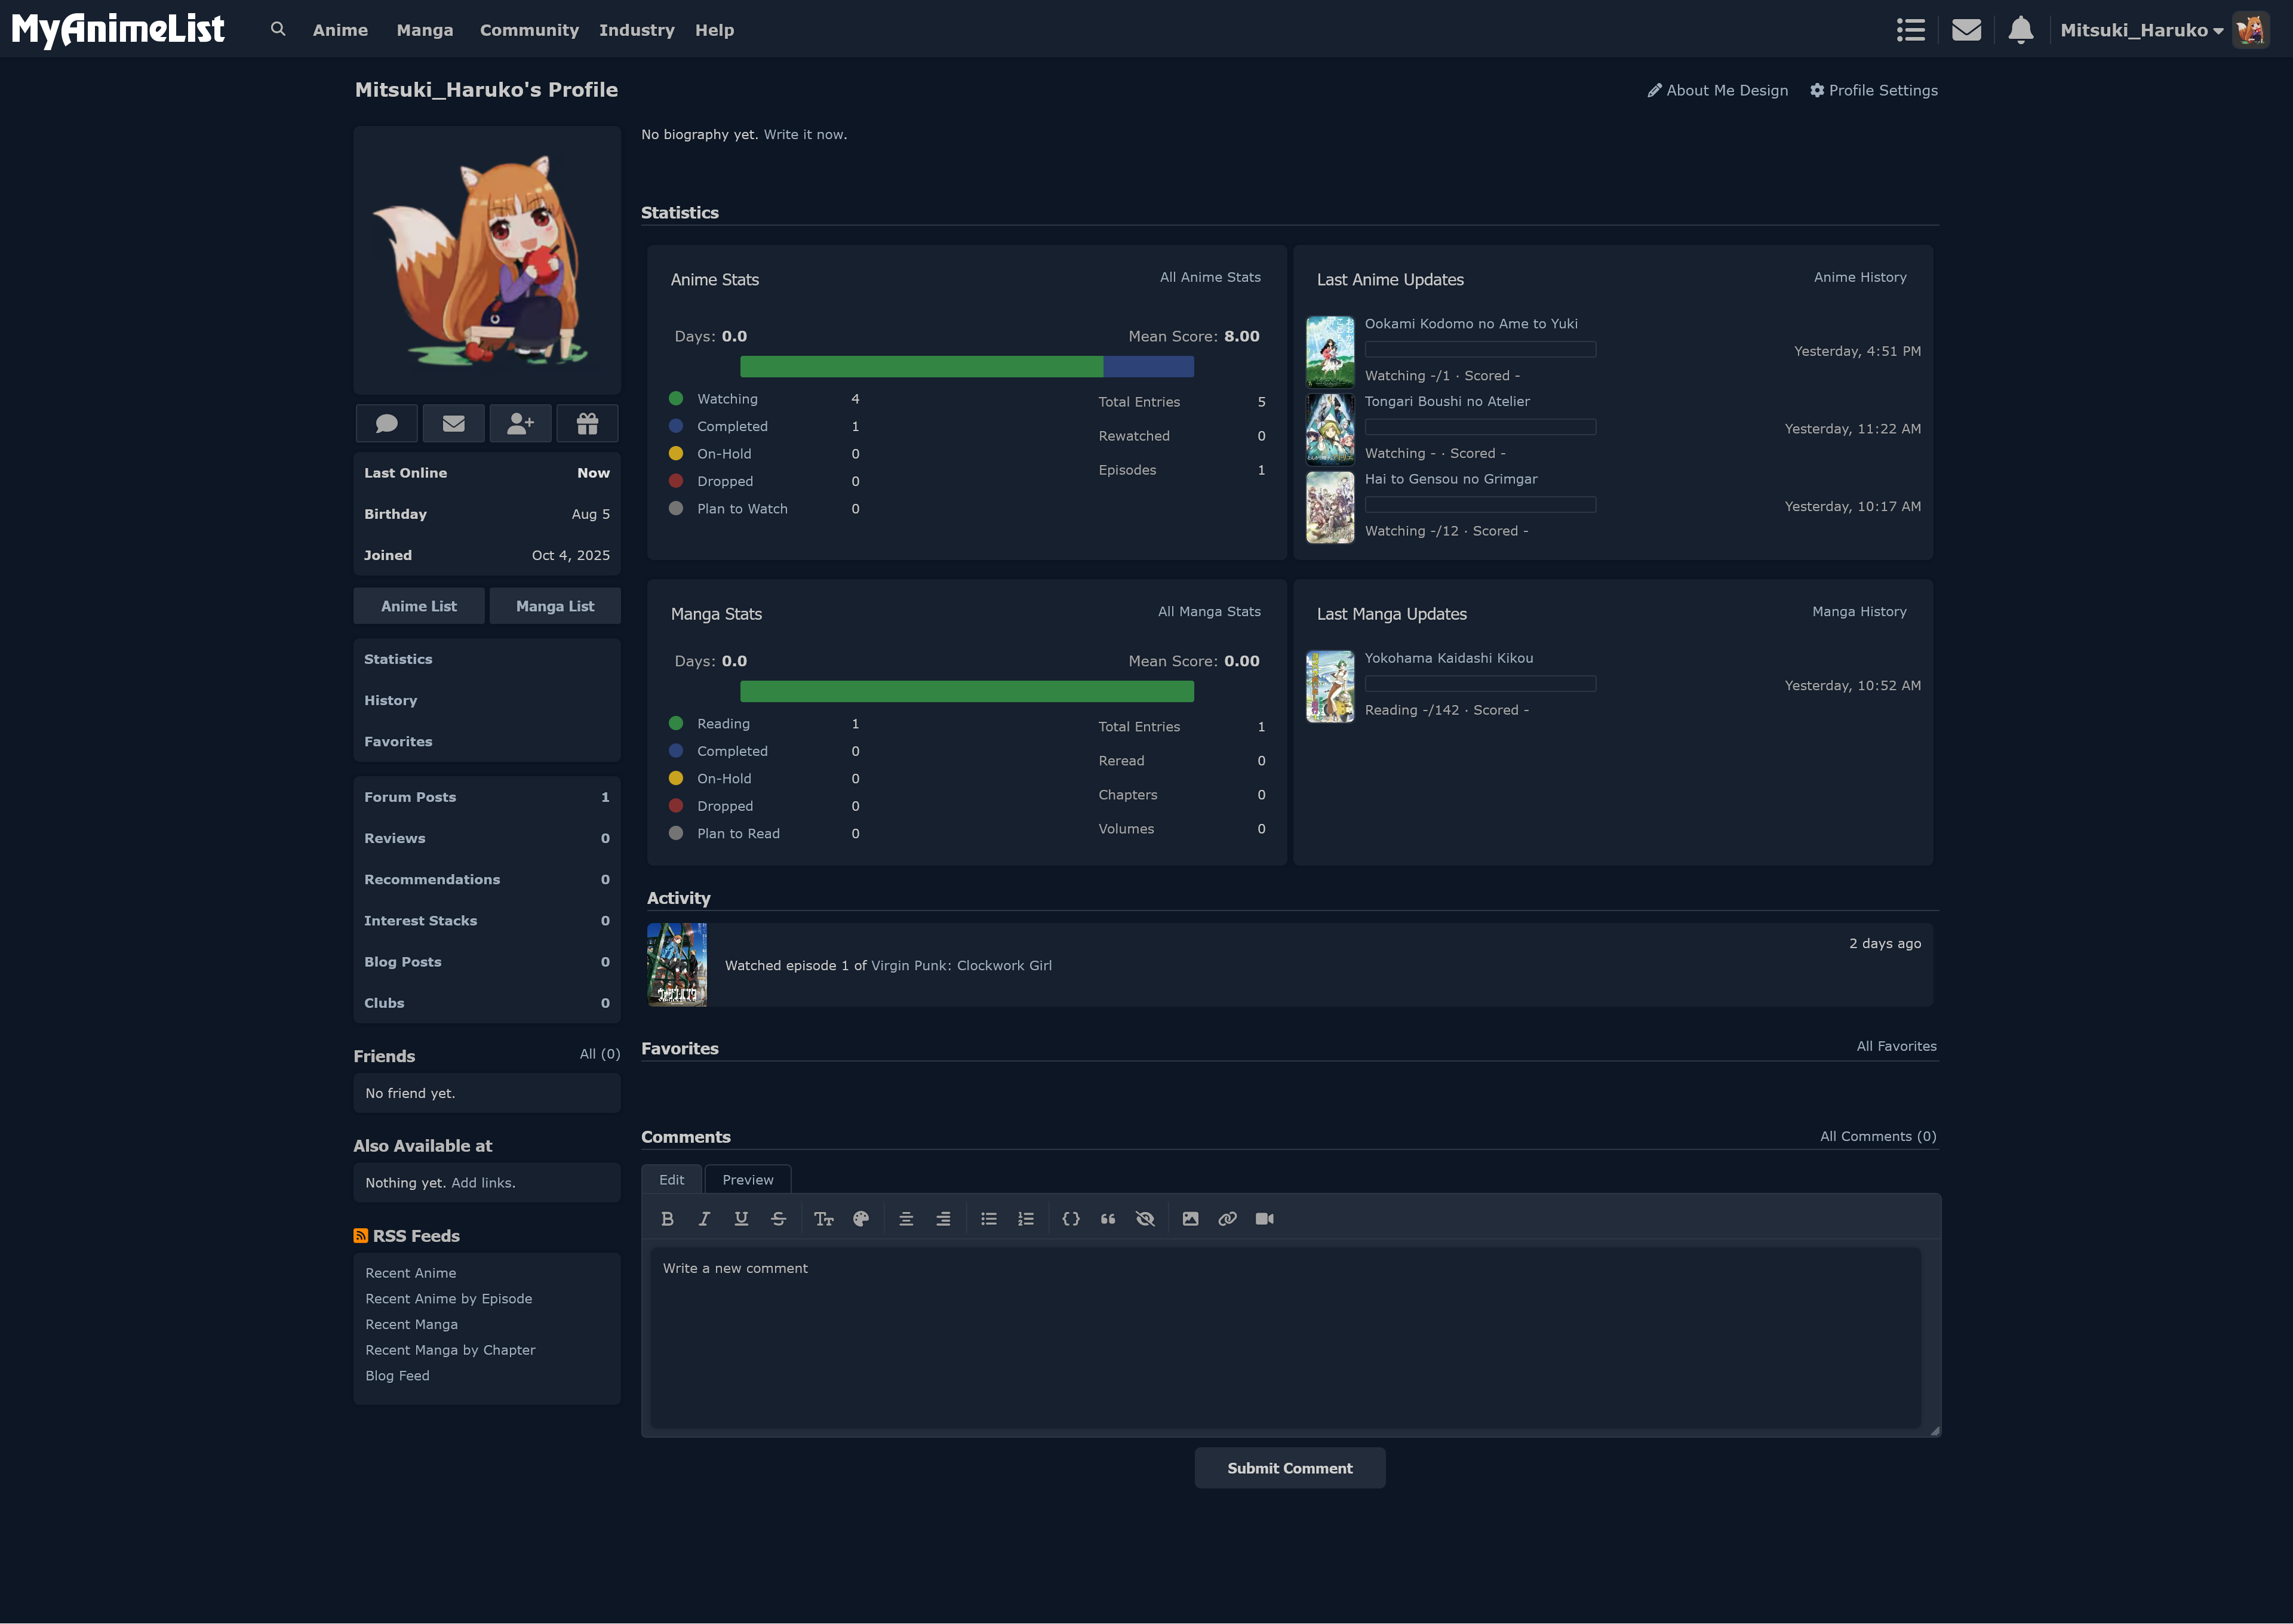Select the Edit comment tab
Screen dimensions: 2293x1624
[x=672, y=1179]
